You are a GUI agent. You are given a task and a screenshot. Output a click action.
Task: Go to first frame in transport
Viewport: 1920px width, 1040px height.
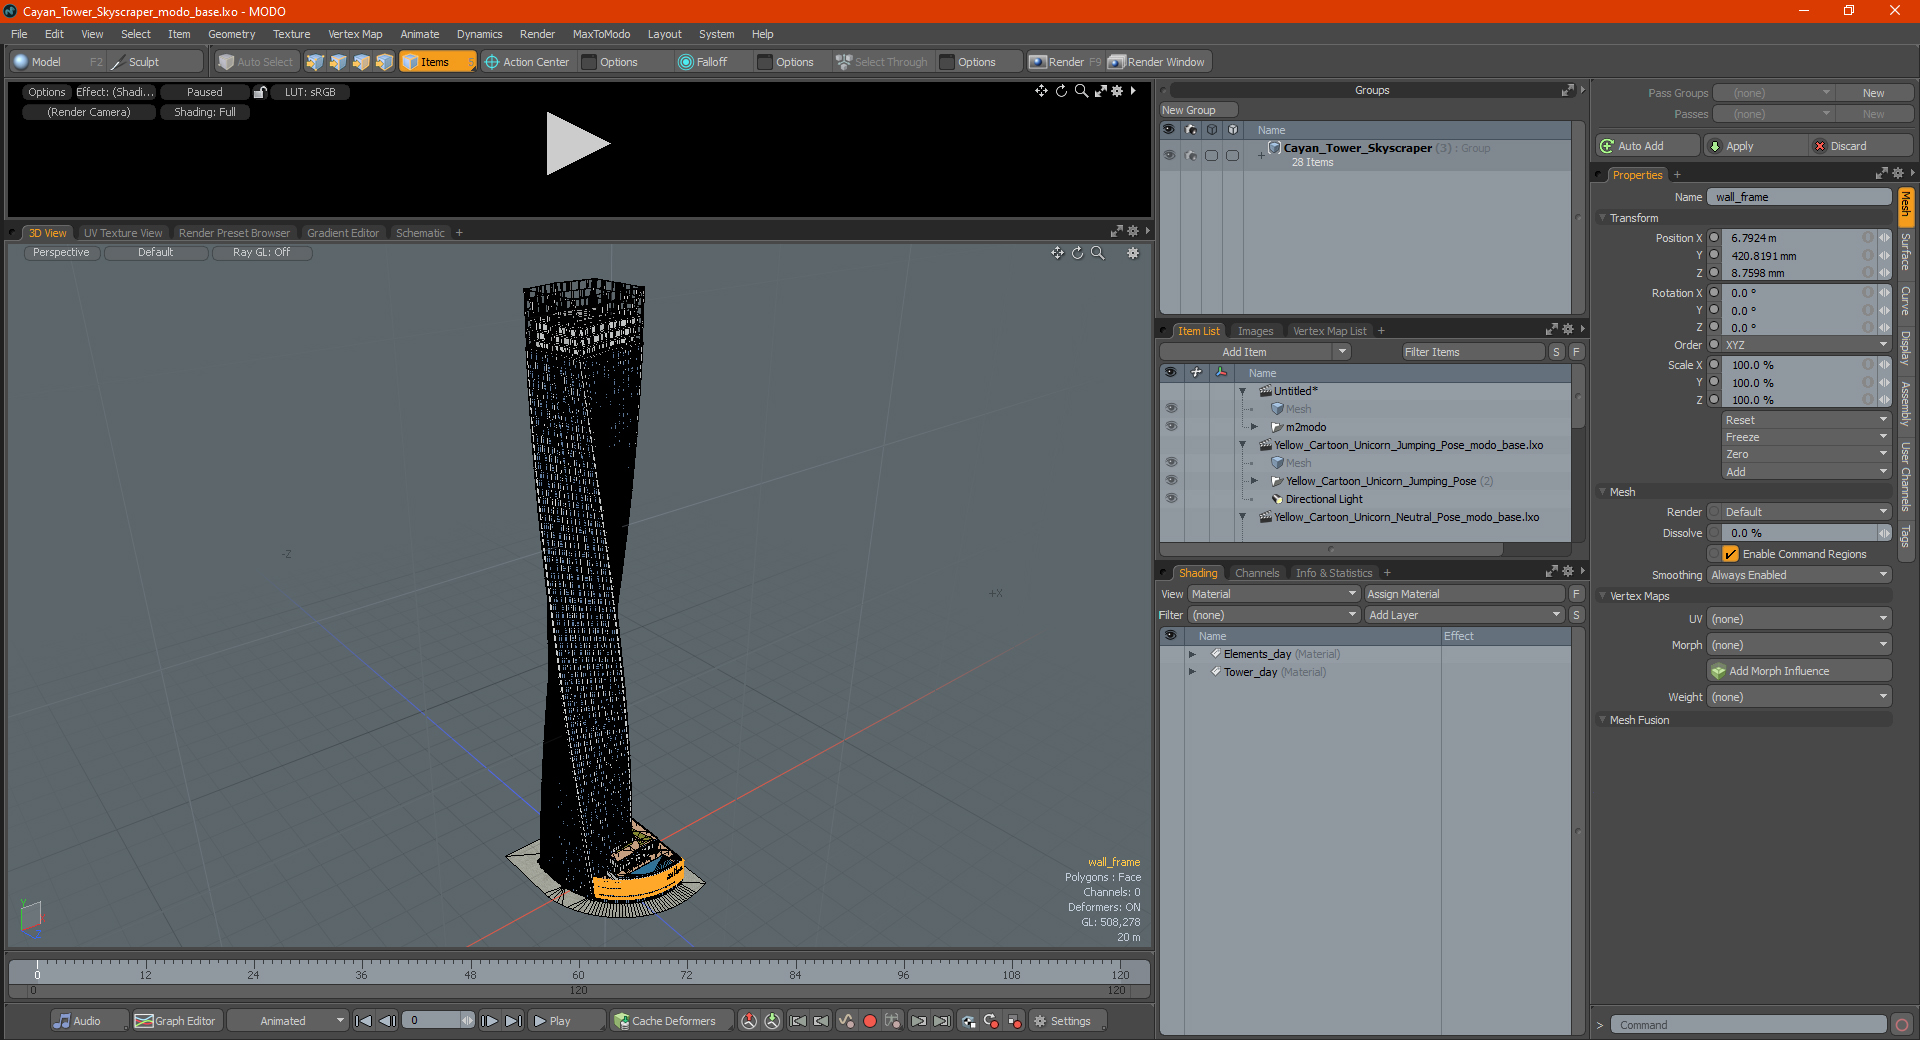coord(364,1021)
